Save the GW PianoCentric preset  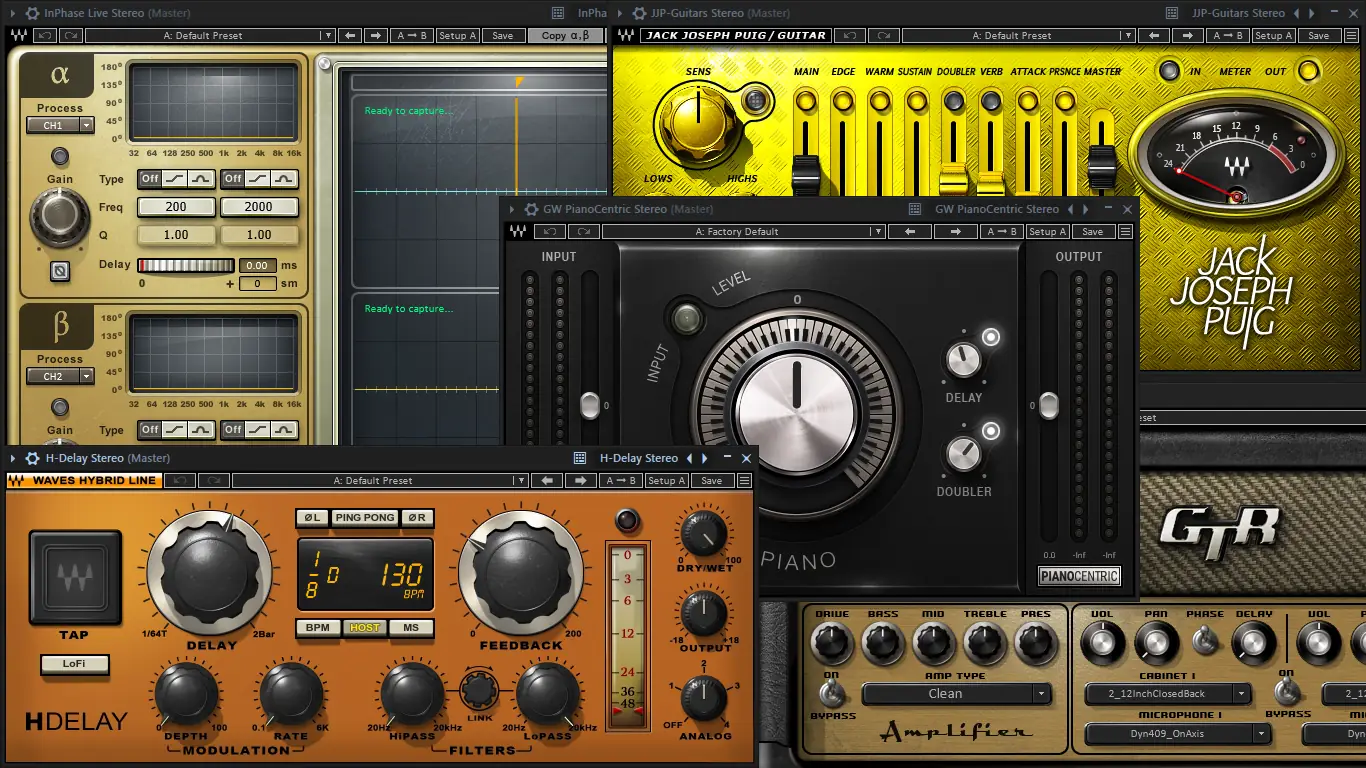coord(1093,231)
